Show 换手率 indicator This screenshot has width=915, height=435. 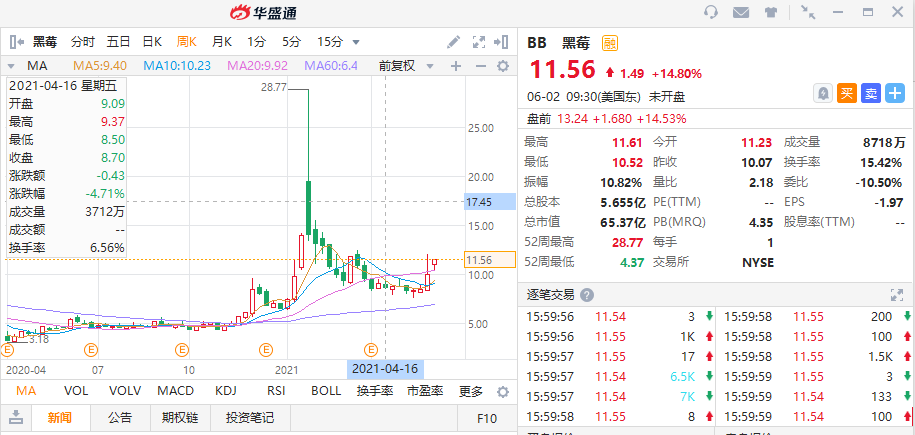[x=375, y=391]
